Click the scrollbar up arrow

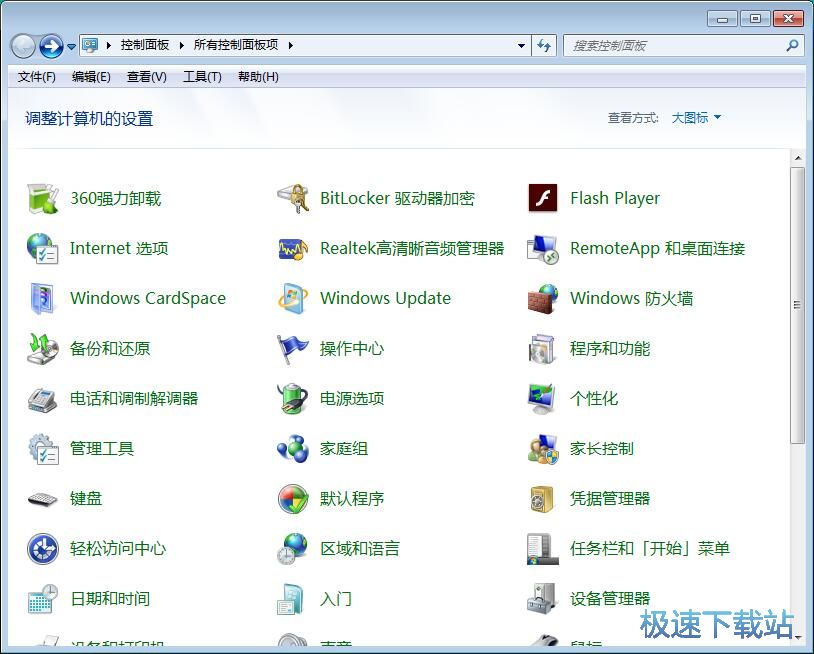tap(797, 158)
